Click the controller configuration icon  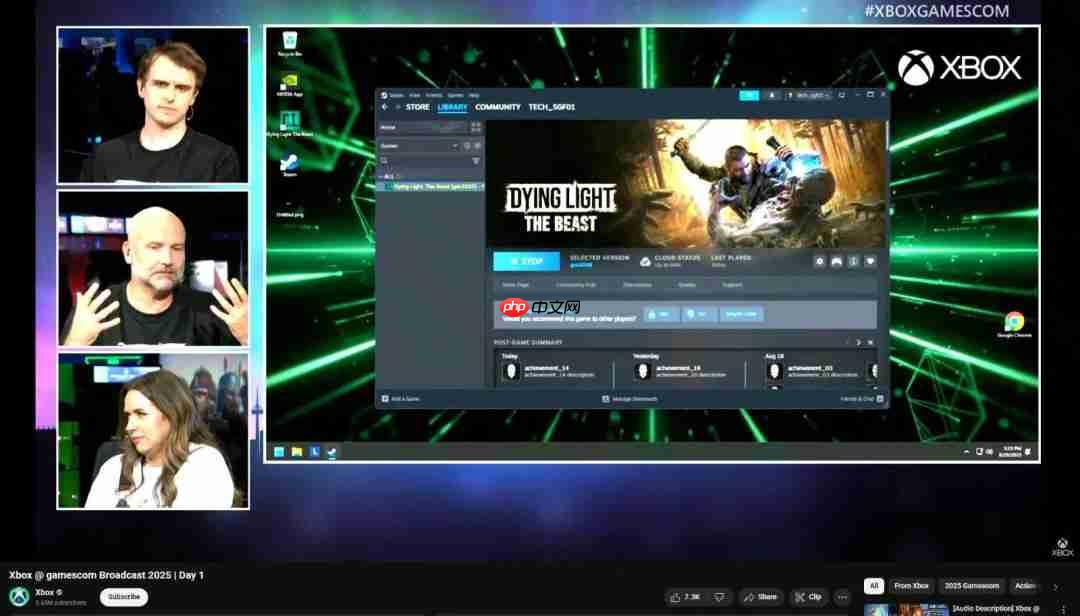[x=836, y=261]
